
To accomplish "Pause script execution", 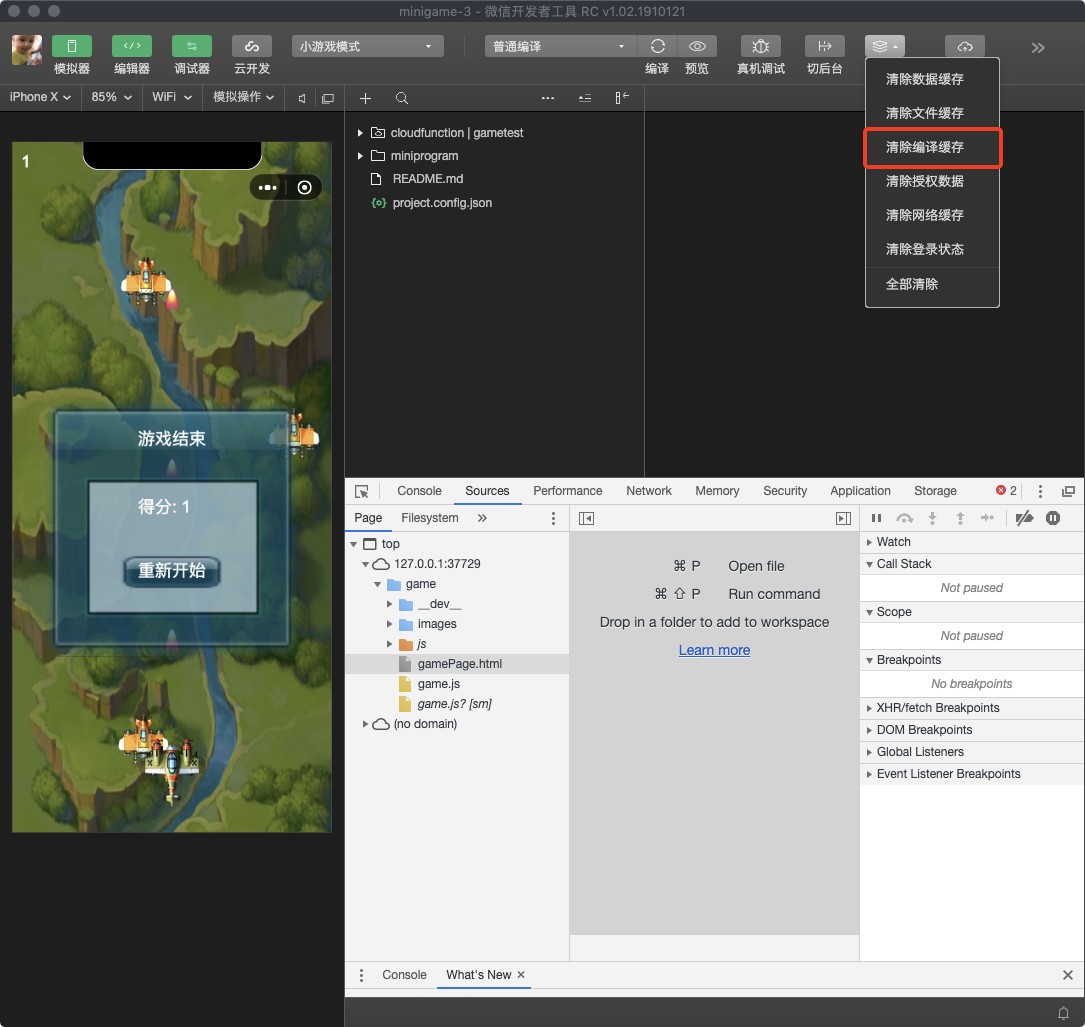I will pos(876,518).
